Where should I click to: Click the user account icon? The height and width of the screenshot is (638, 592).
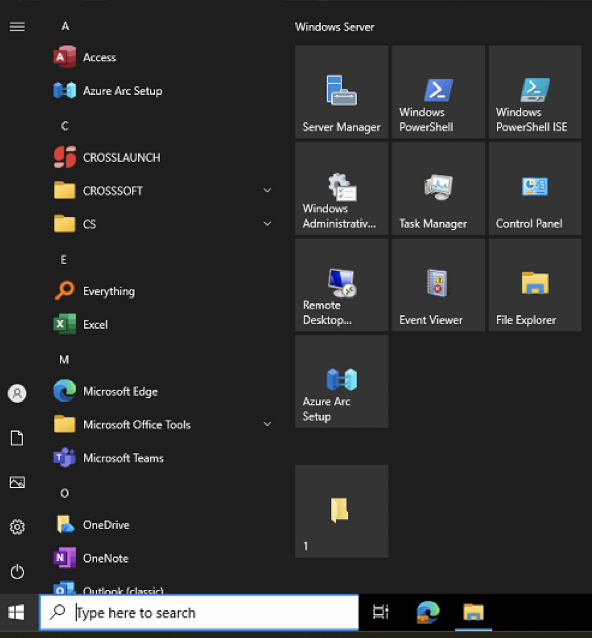click(17, 393)
